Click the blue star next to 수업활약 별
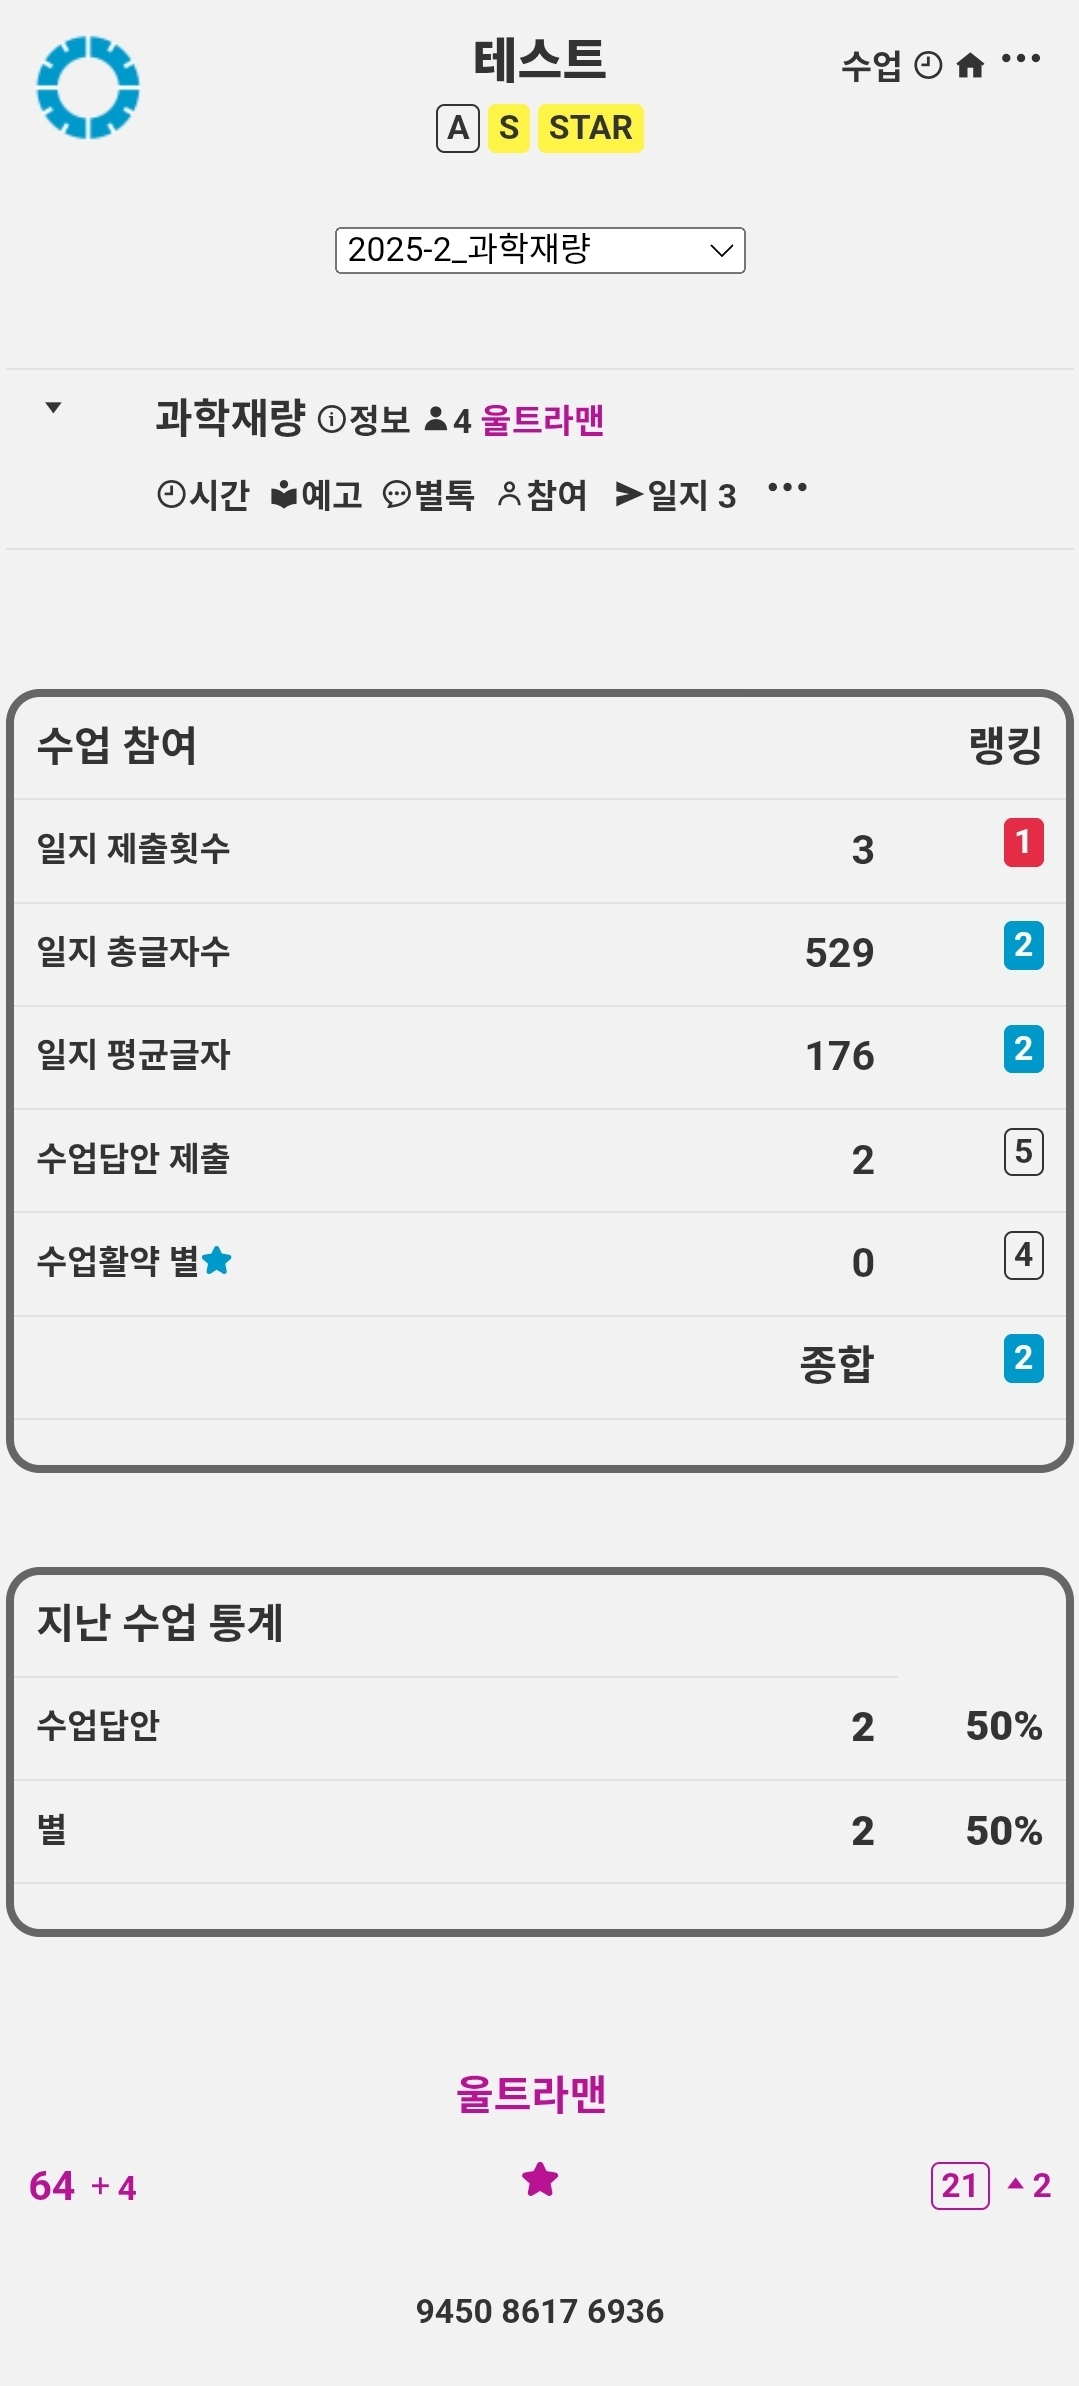 pyautogui.click(x=217, y=1261)
